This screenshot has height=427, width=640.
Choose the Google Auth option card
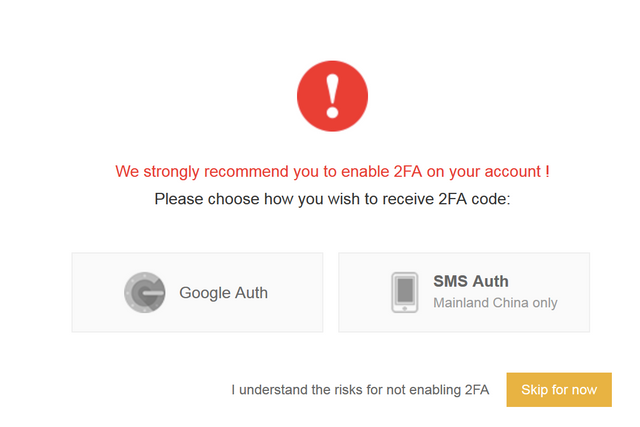[198, 292]
